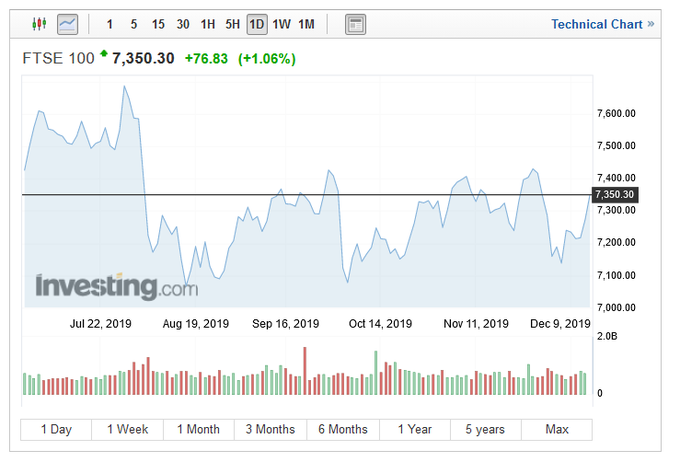Choose the 5H interval
680x462 pixels.
[x=232, y=24]
